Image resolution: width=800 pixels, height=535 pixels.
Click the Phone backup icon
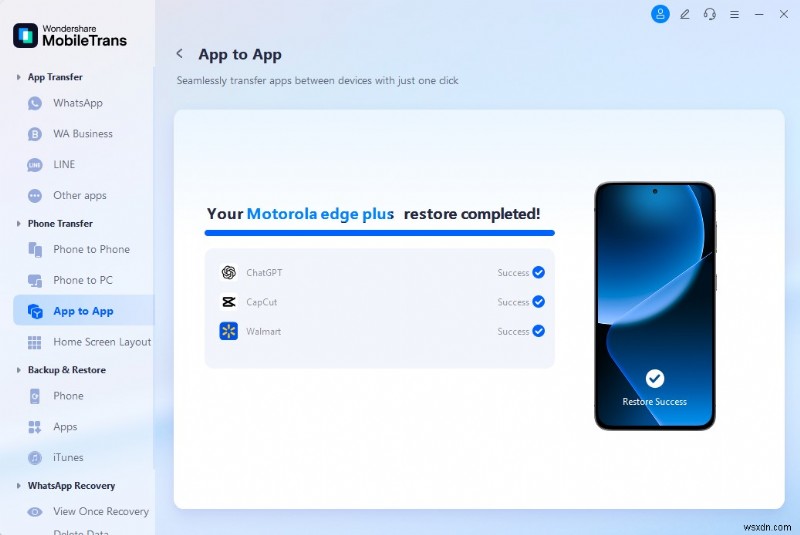(35, 396)
